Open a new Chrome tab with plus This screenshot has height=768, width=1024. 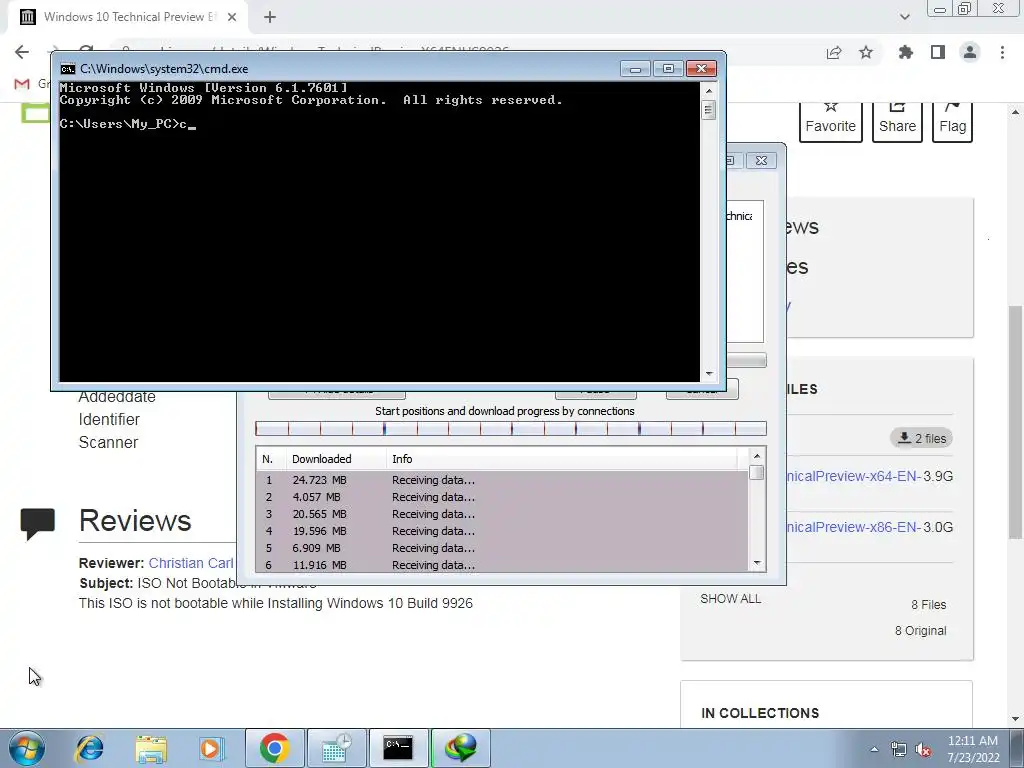[x=270, y=17]
